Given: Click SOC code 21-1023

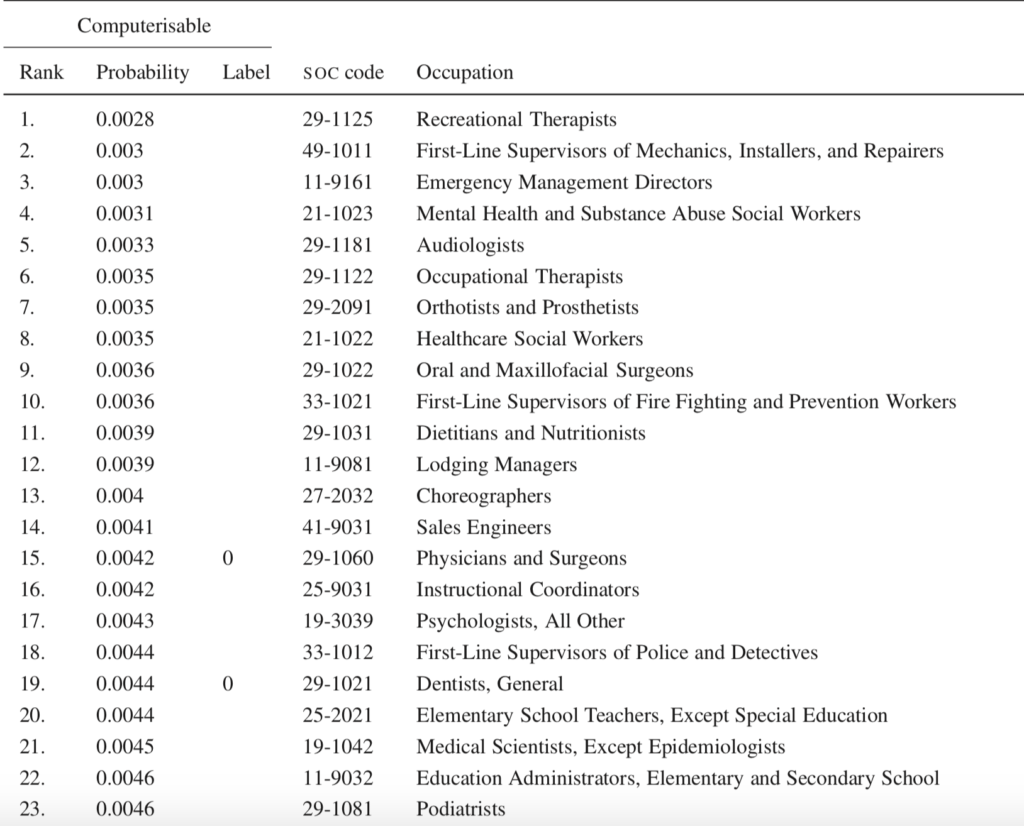Looking at the screenshot, I should pyautogui.click(x=337, y=214).
